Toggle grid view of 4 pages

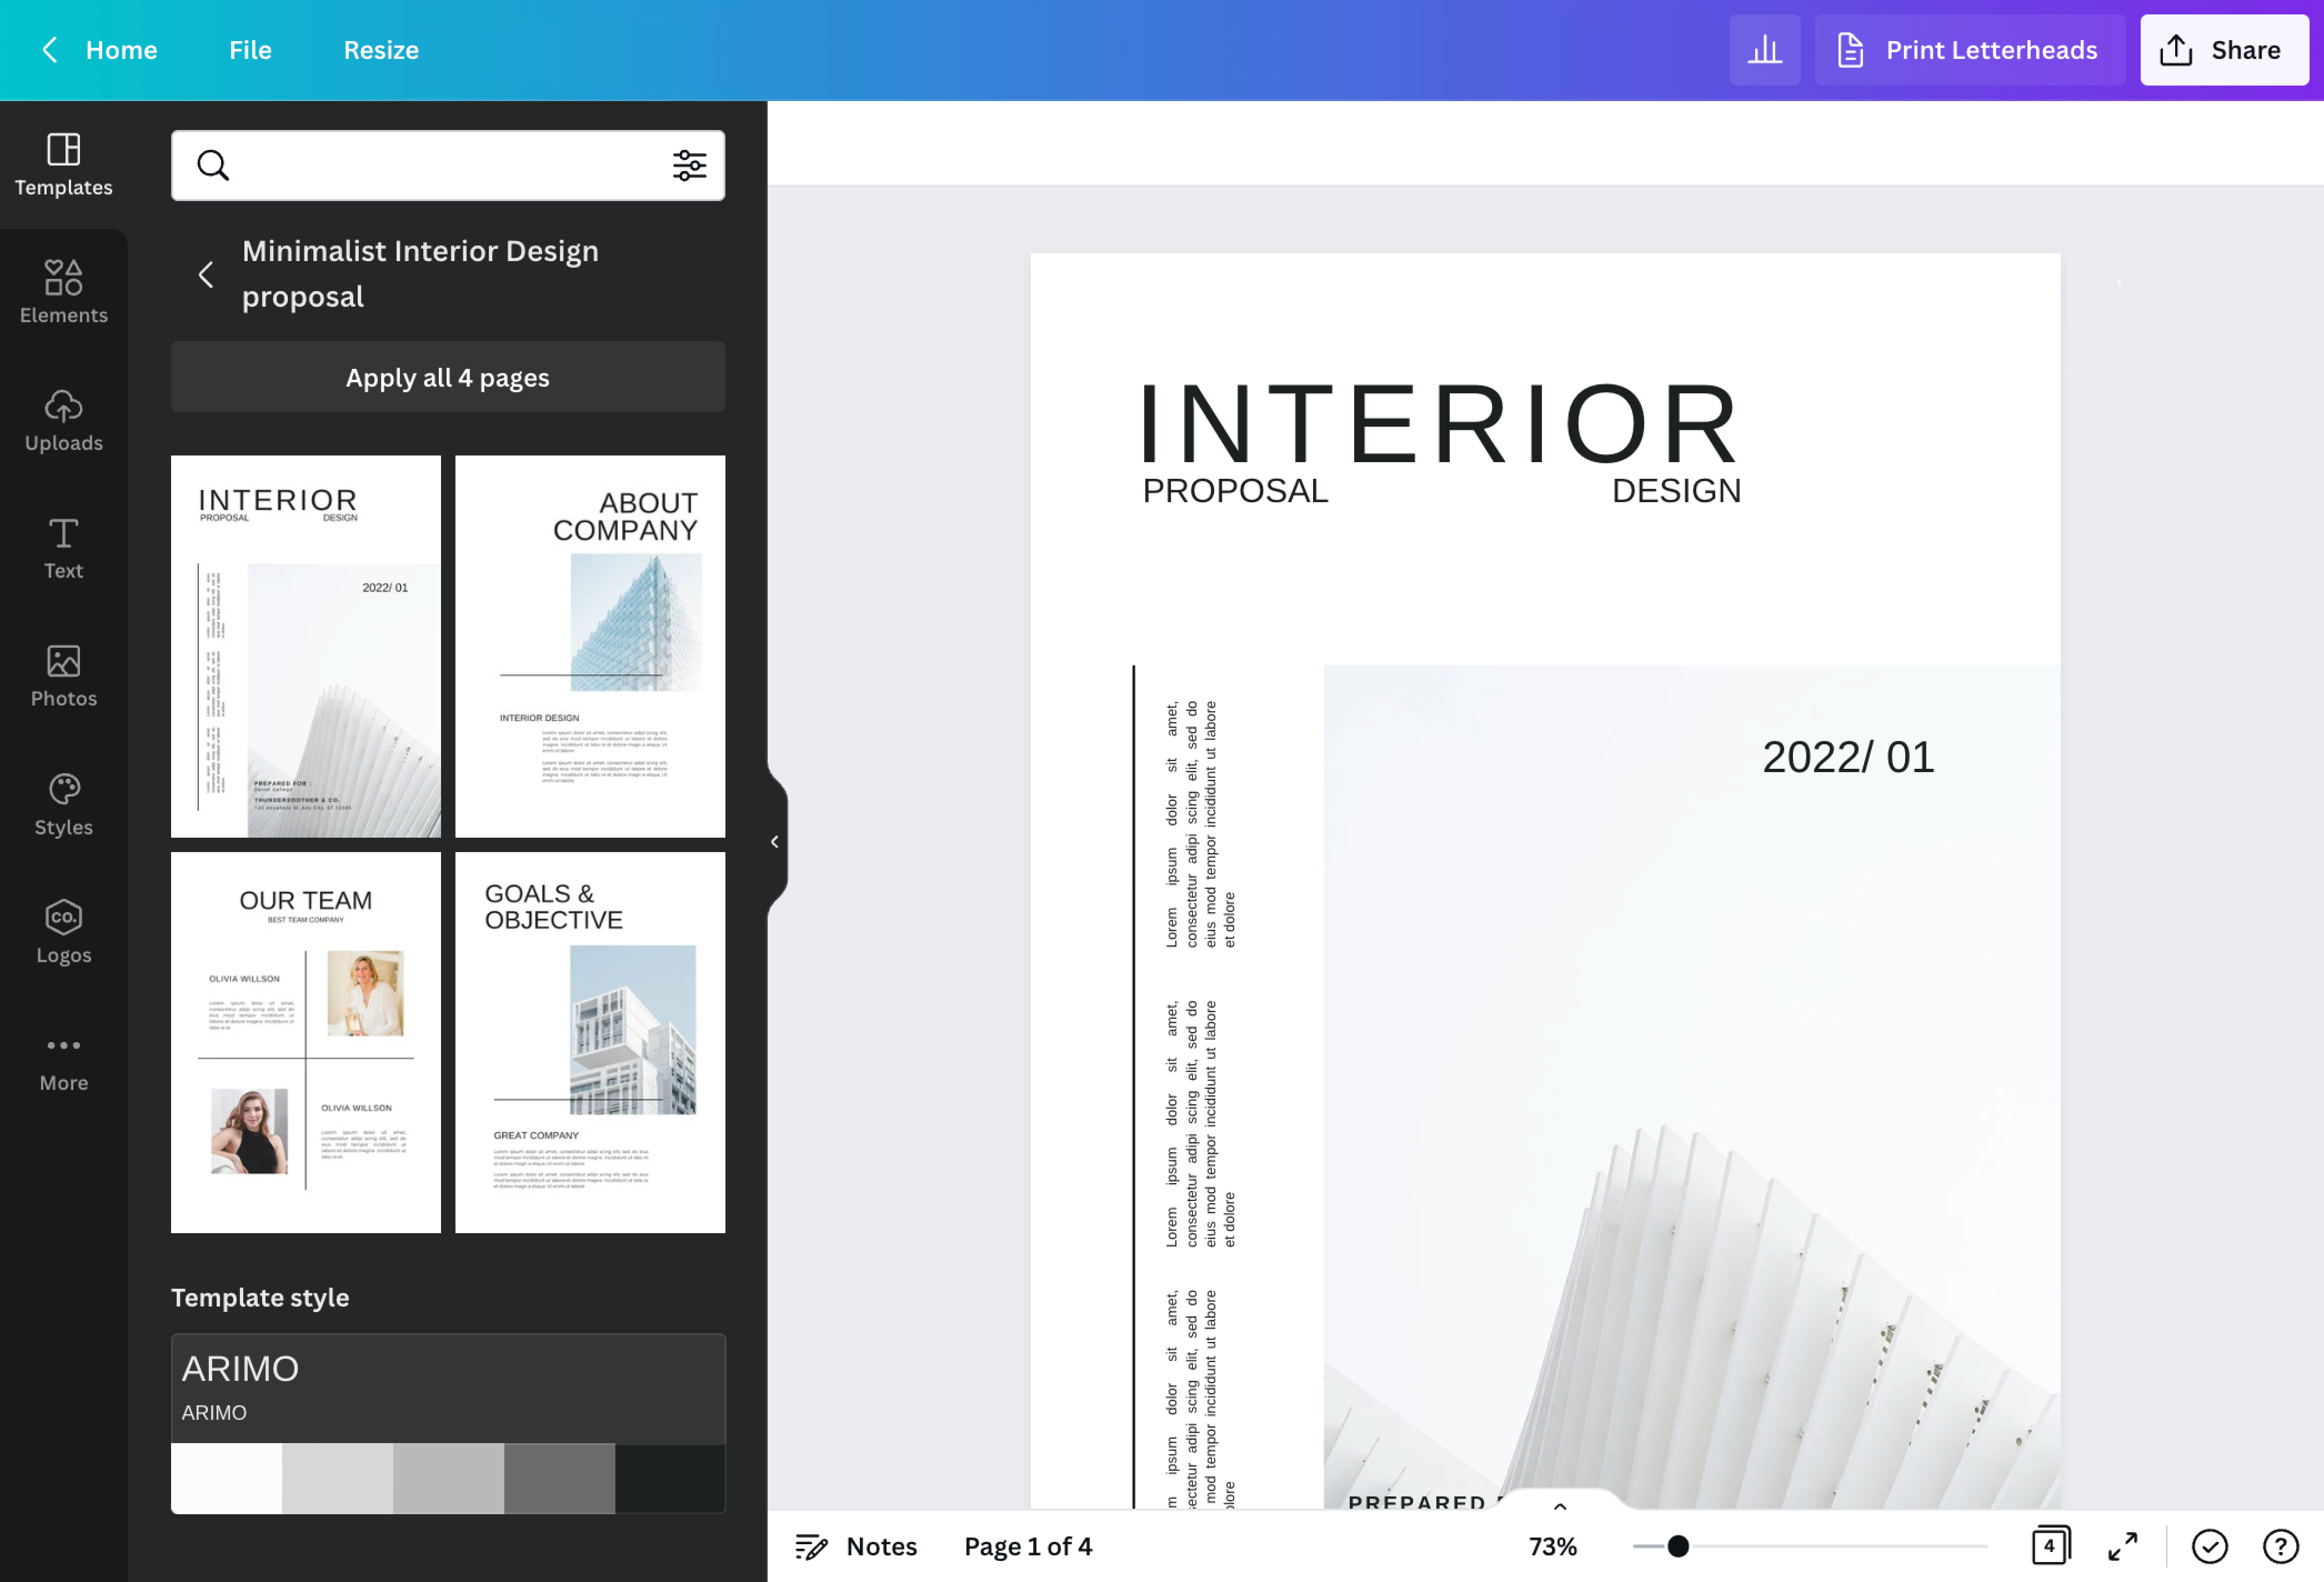2050,1546
